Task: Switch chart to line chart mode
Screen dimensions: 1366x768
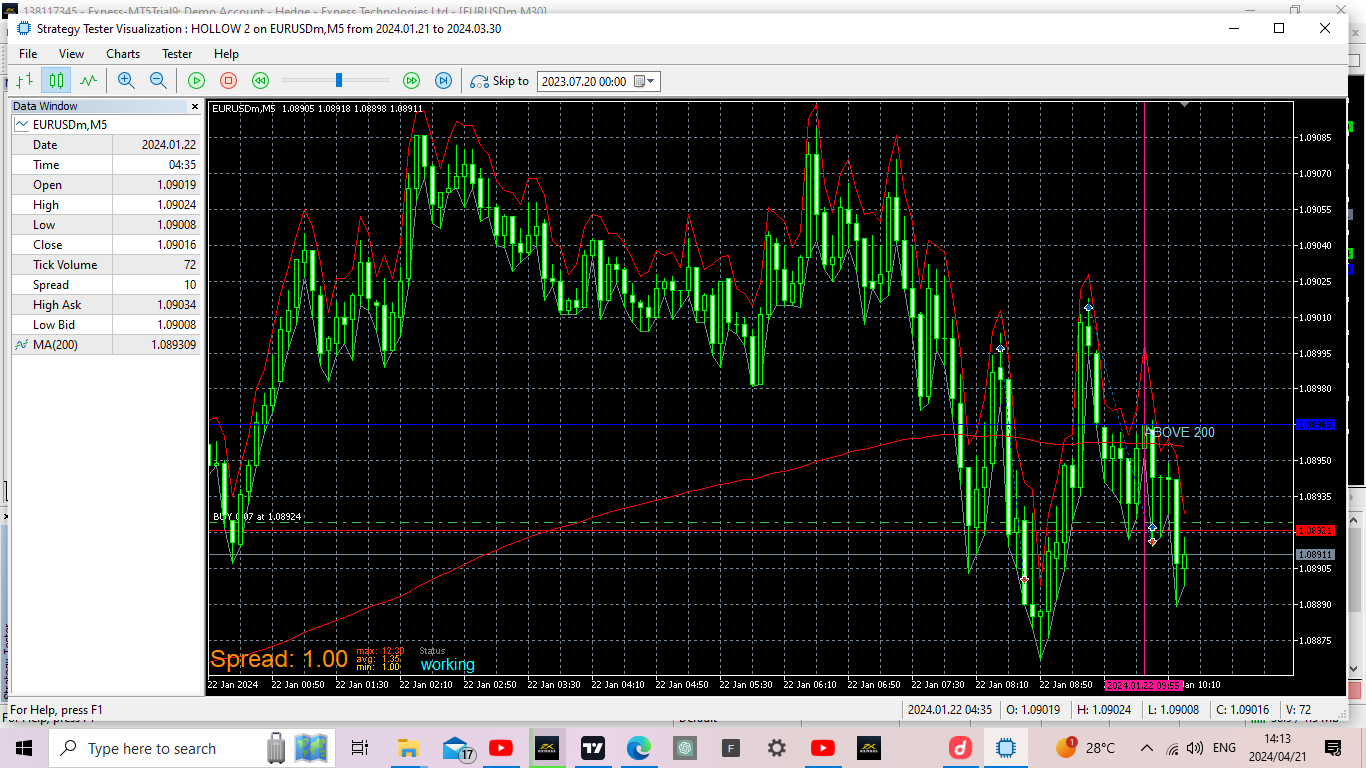Action: pyautogui.click(x=89, y=81)
